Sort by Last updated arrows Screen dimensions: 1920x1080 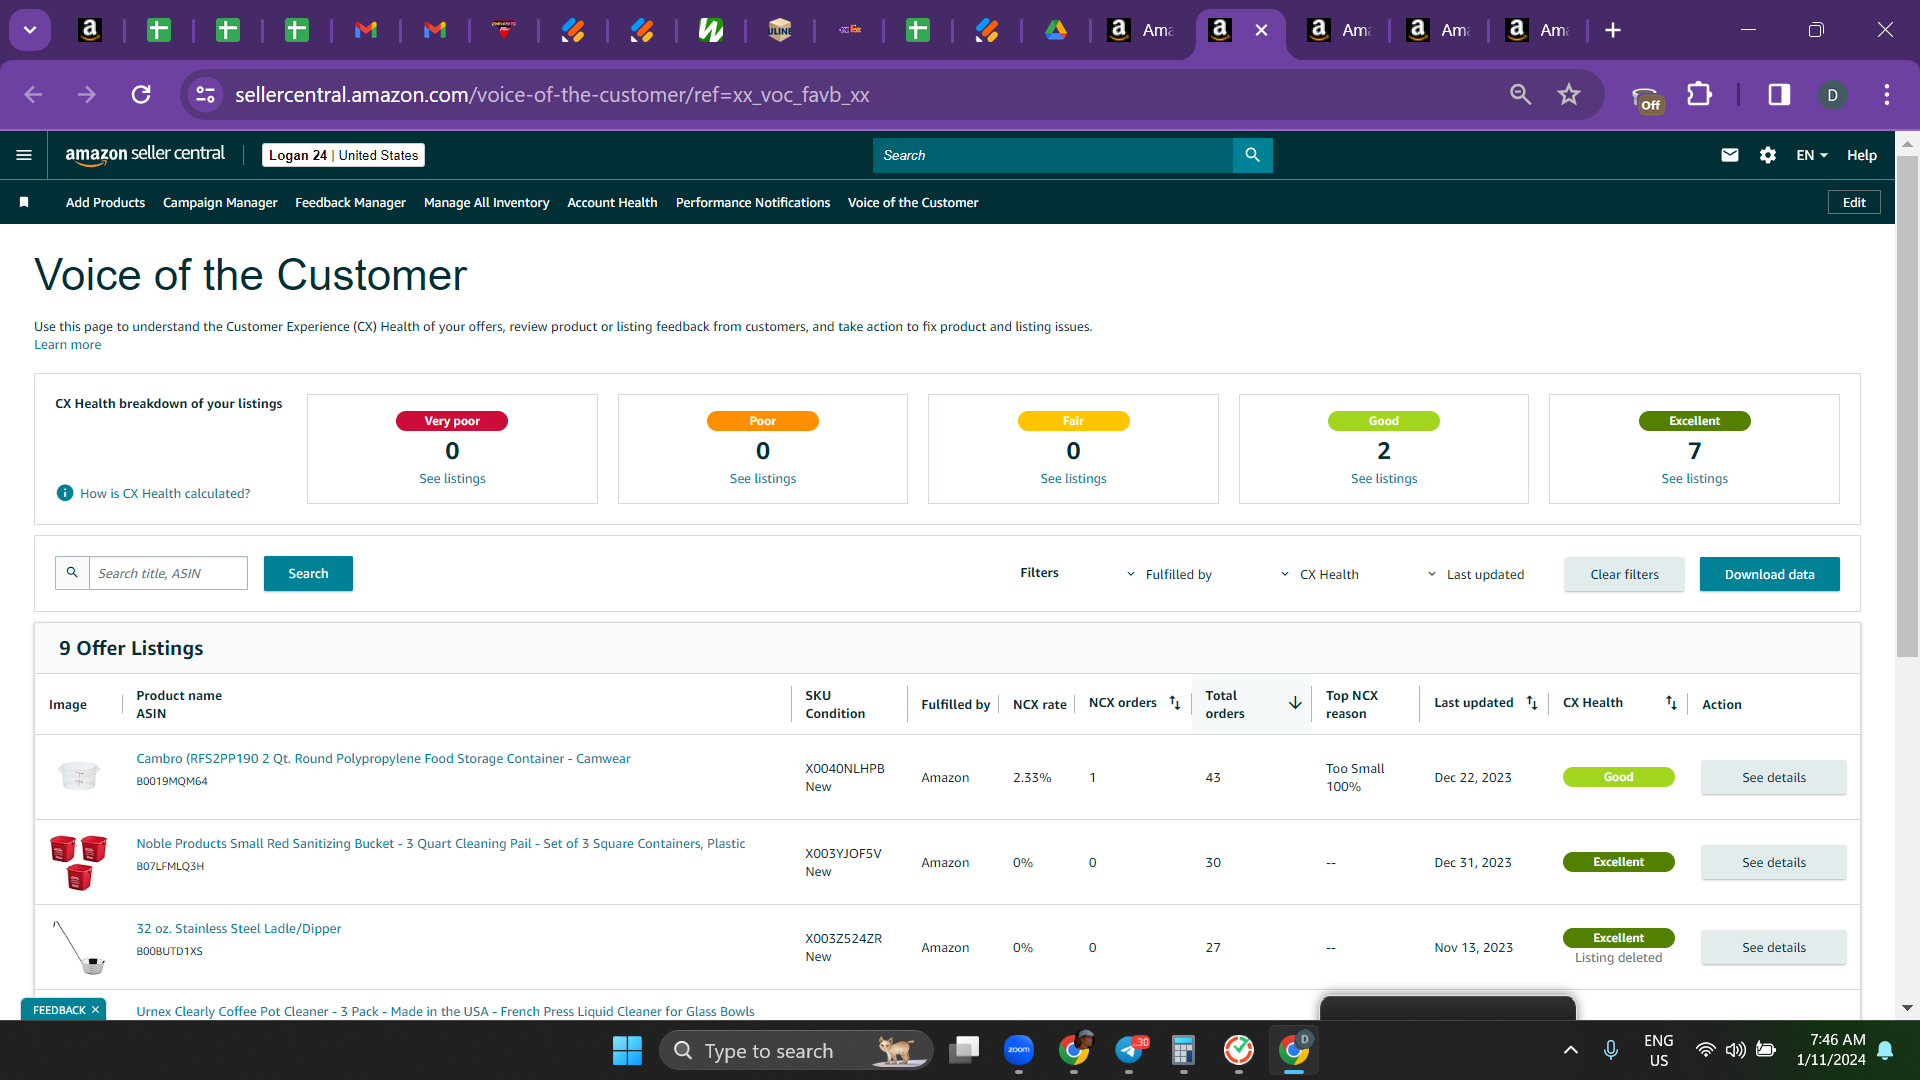coord(1532,703)
